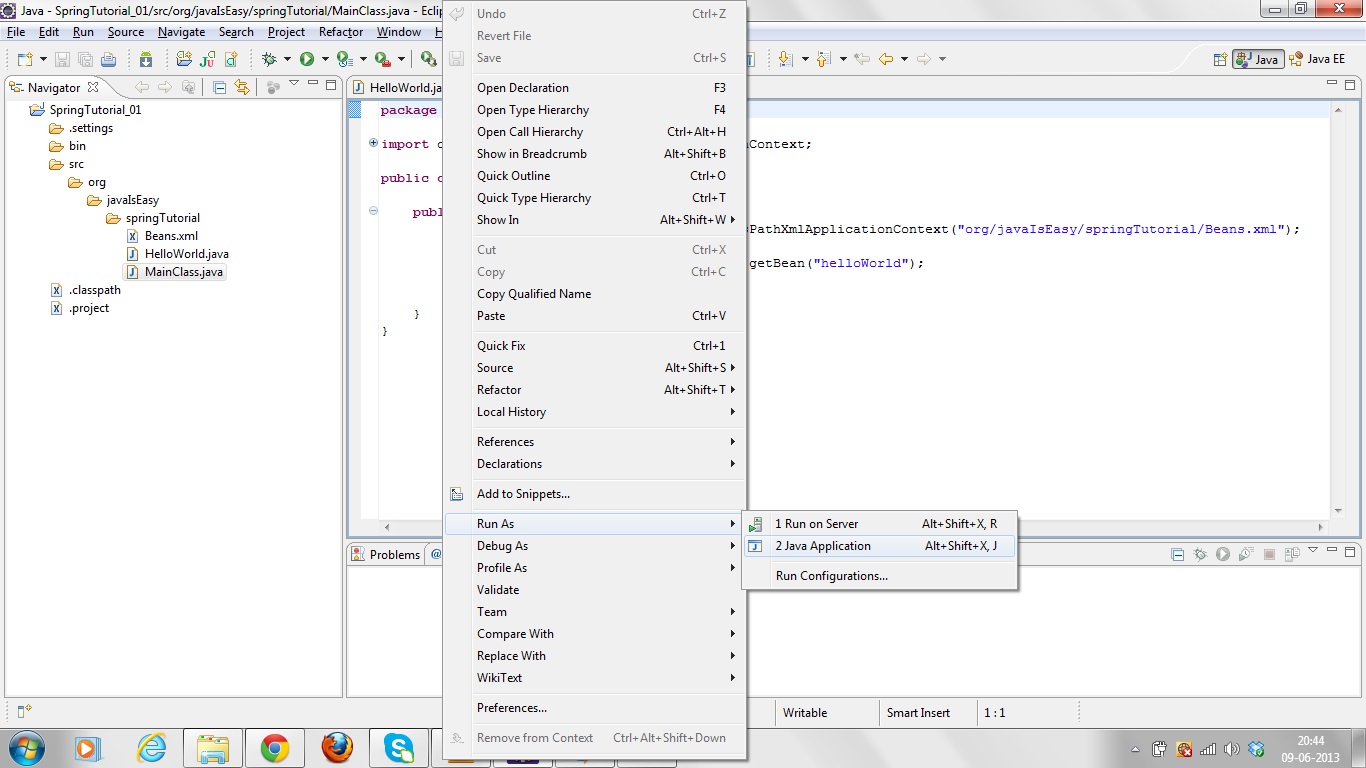The image size is (1366, 768).
Task: Expand the Profile As submenu
Action: click(595, 568)
